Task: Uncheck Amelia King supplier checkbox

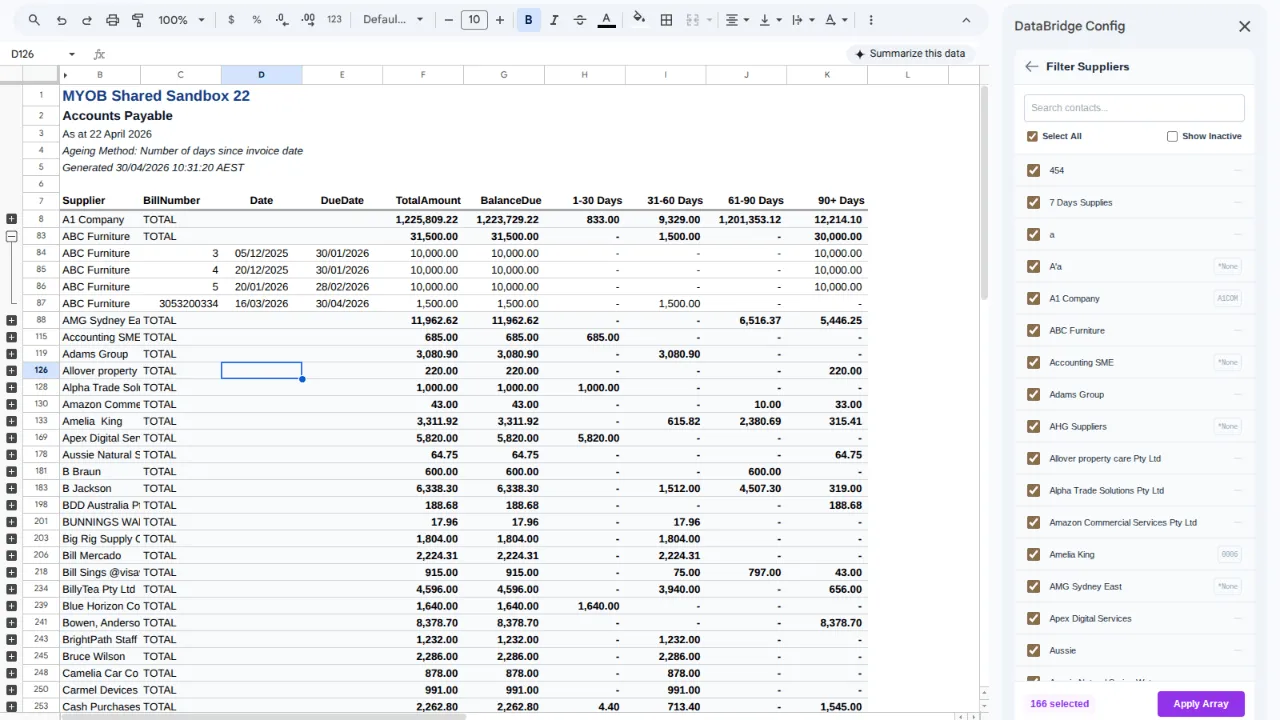Action: [1033, 555]
